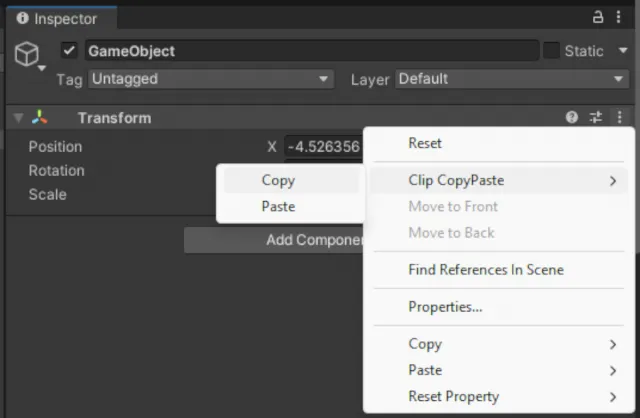The image size is (640, 418).
Task: Click the Inspector lock icon
Action: [598, 17]
